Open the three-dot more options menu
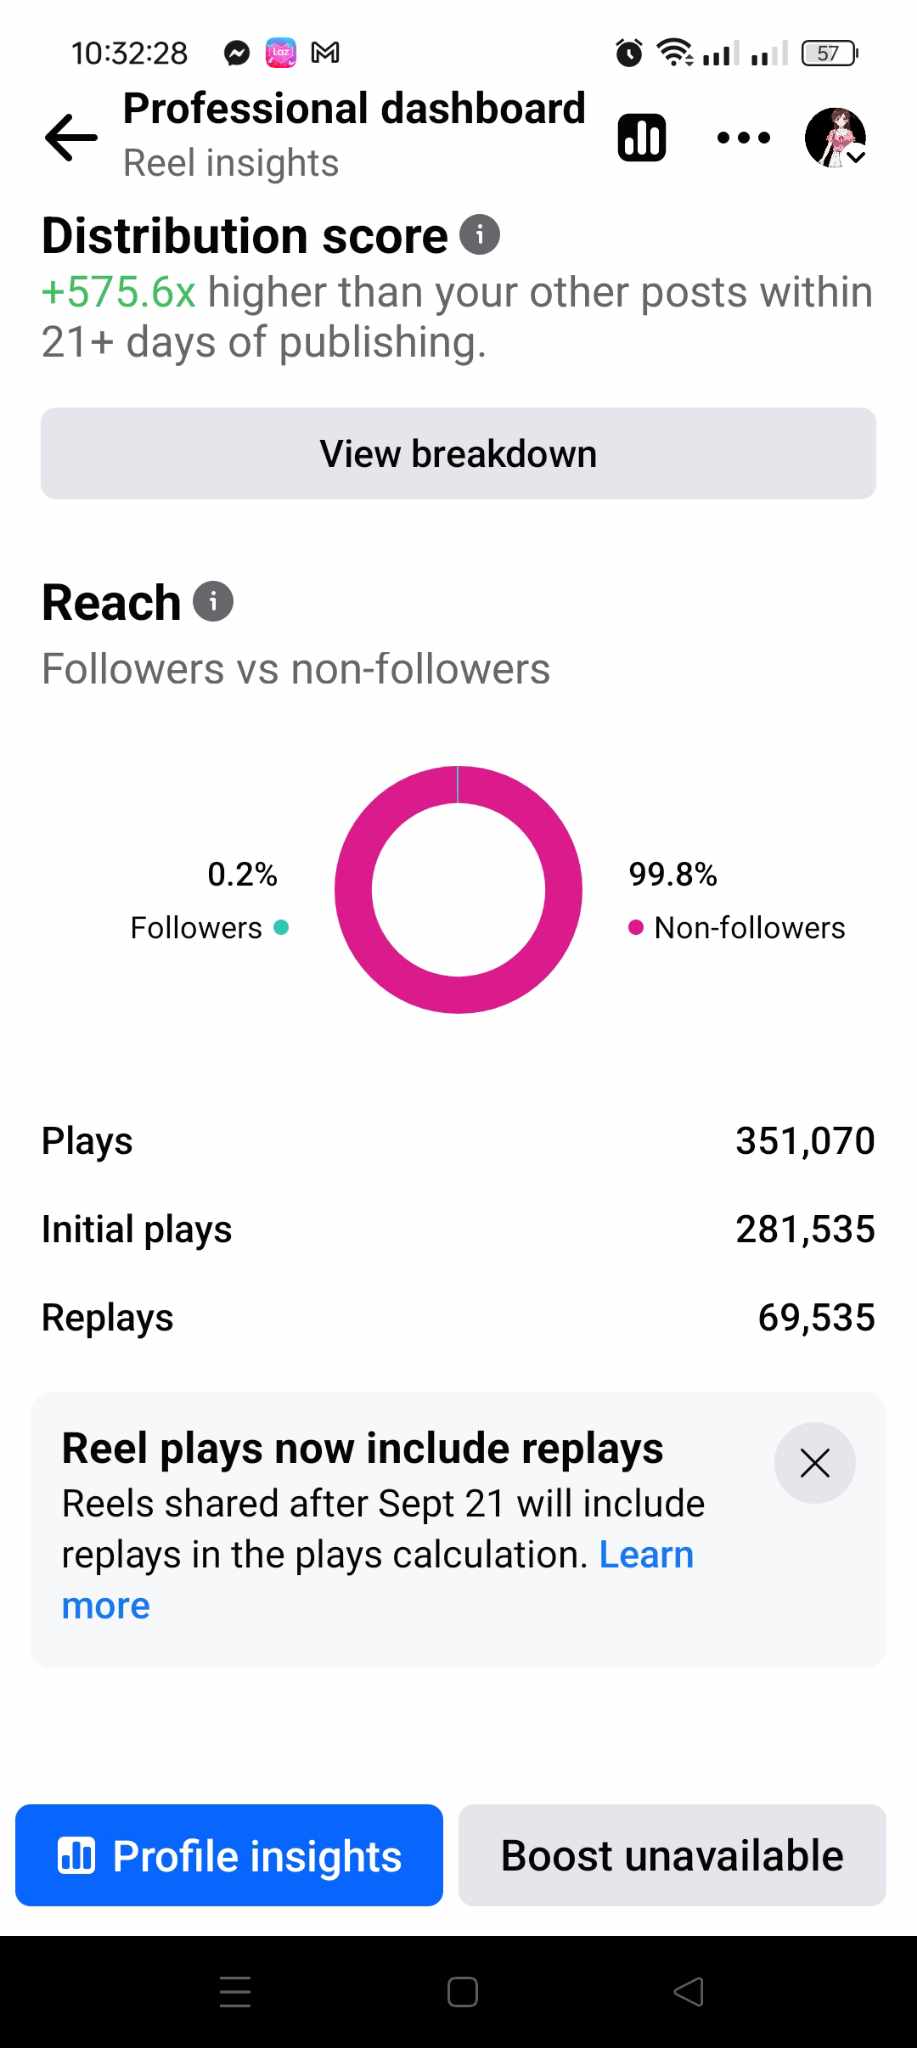The width and height of the screenshot is (917, 2048). [x=744, y=138]
